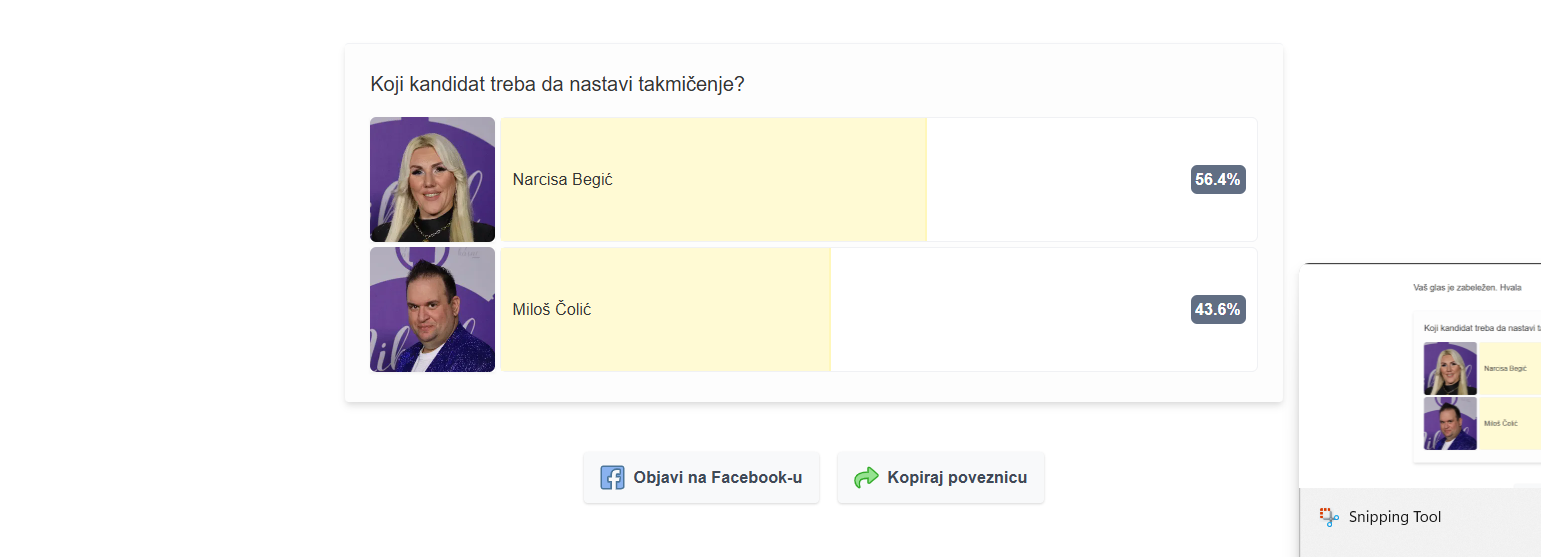Open Narcisa Begić's large candidate photo
Screen dimensions: 1541x557
pyautogui.click(x=432, y=180)
